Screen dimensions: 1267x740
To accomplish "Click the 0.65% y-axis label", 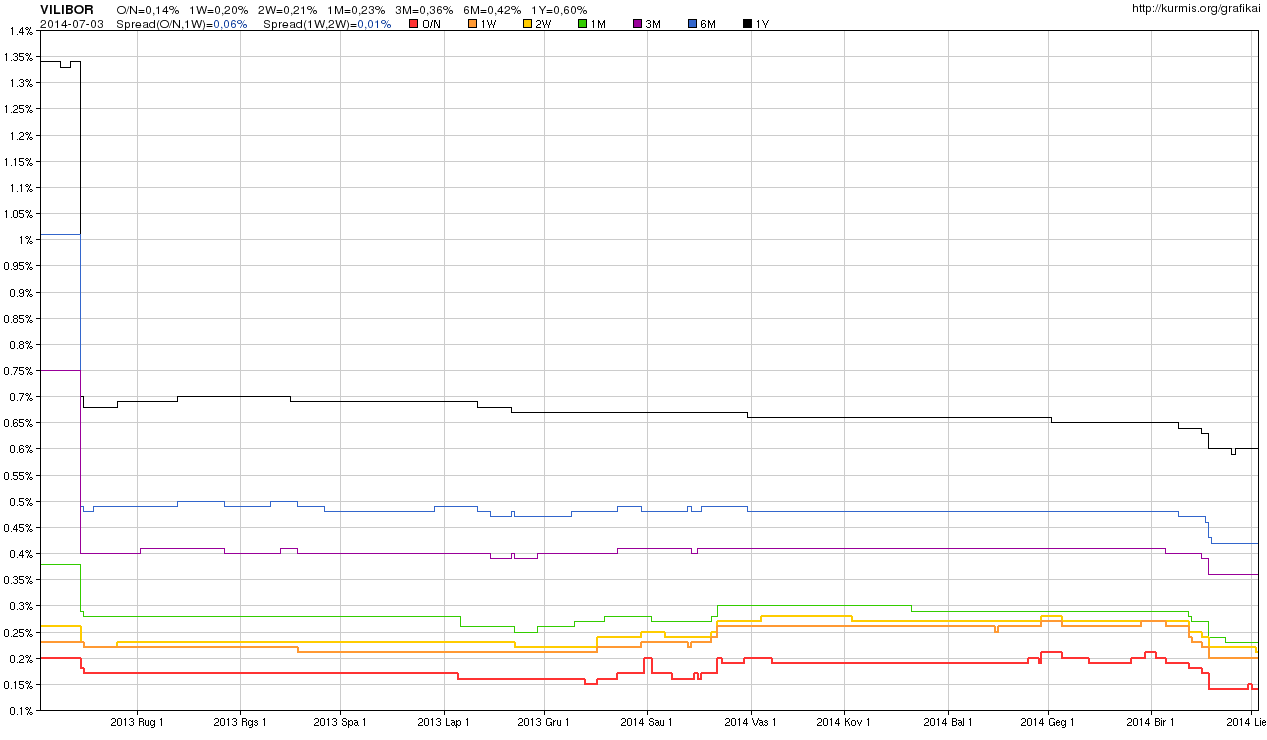I will 18,423.
